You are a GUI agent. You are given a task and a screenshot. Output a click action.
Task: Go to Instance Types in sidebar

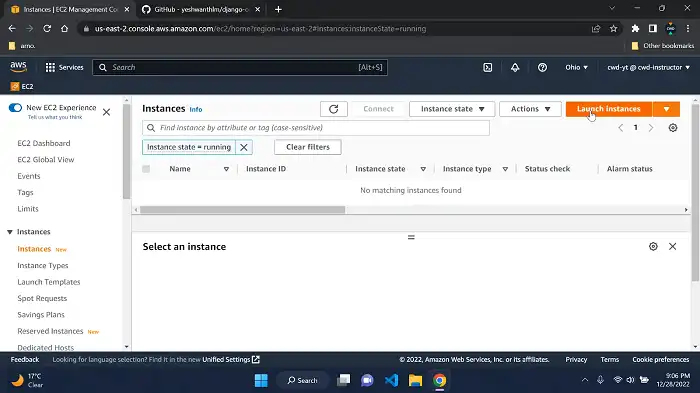click(43, 266)
